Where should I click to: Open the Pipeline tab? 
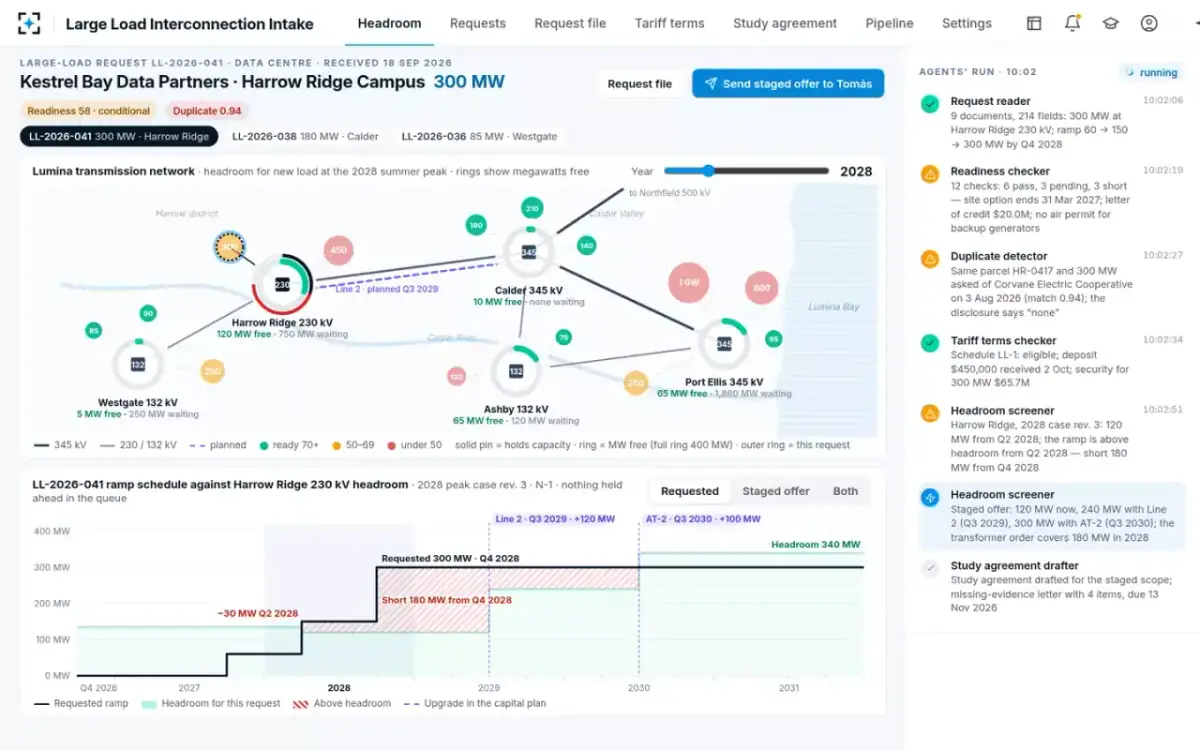point(889,23)
